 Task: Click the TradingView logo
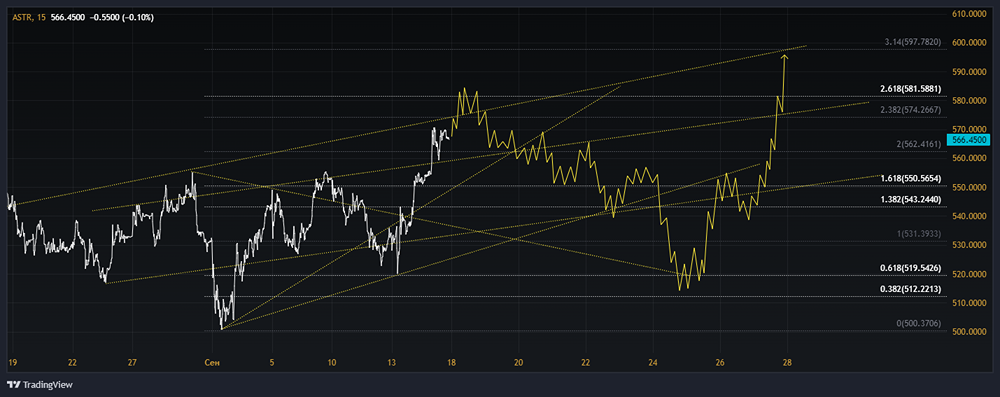point(40,385)
